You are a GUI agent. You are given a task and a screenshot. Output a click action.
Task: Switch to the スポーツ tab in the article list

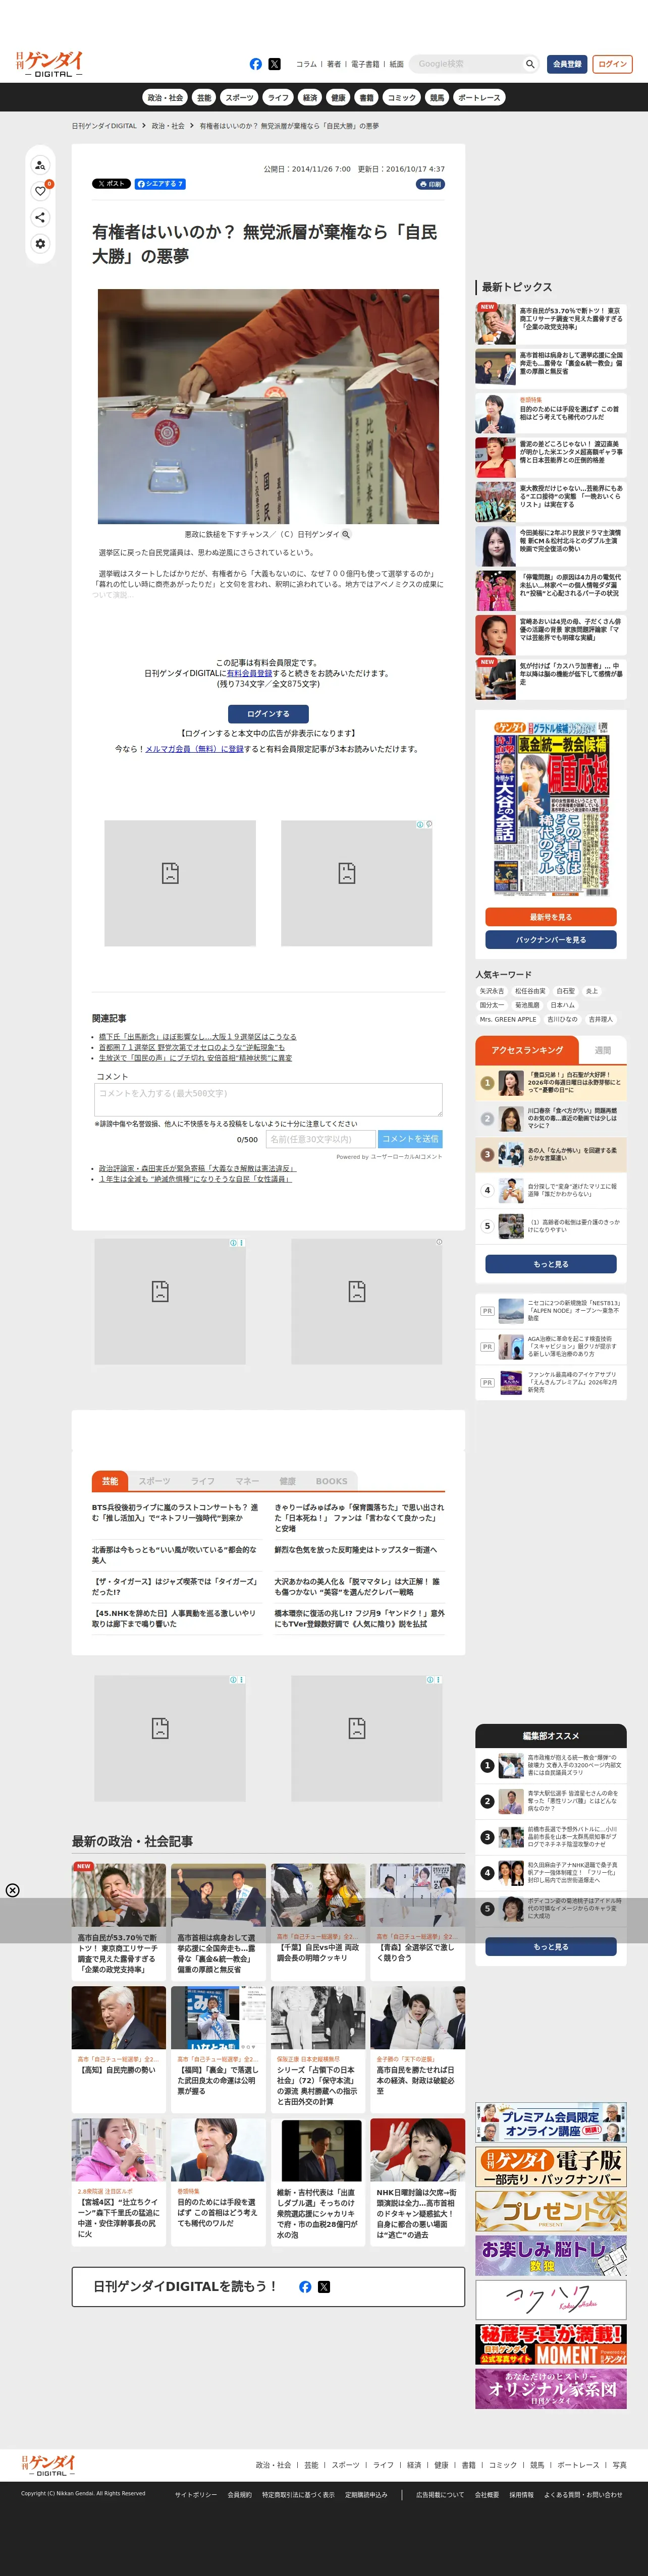pyautogui.click(x=154, y=1481)
